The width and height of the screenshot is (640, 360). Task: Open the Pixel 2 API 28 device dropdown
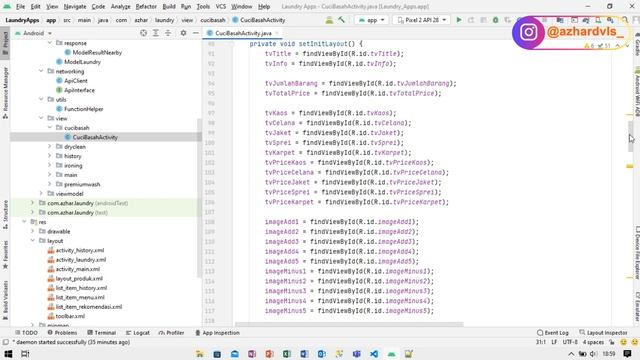pos(422,20)
